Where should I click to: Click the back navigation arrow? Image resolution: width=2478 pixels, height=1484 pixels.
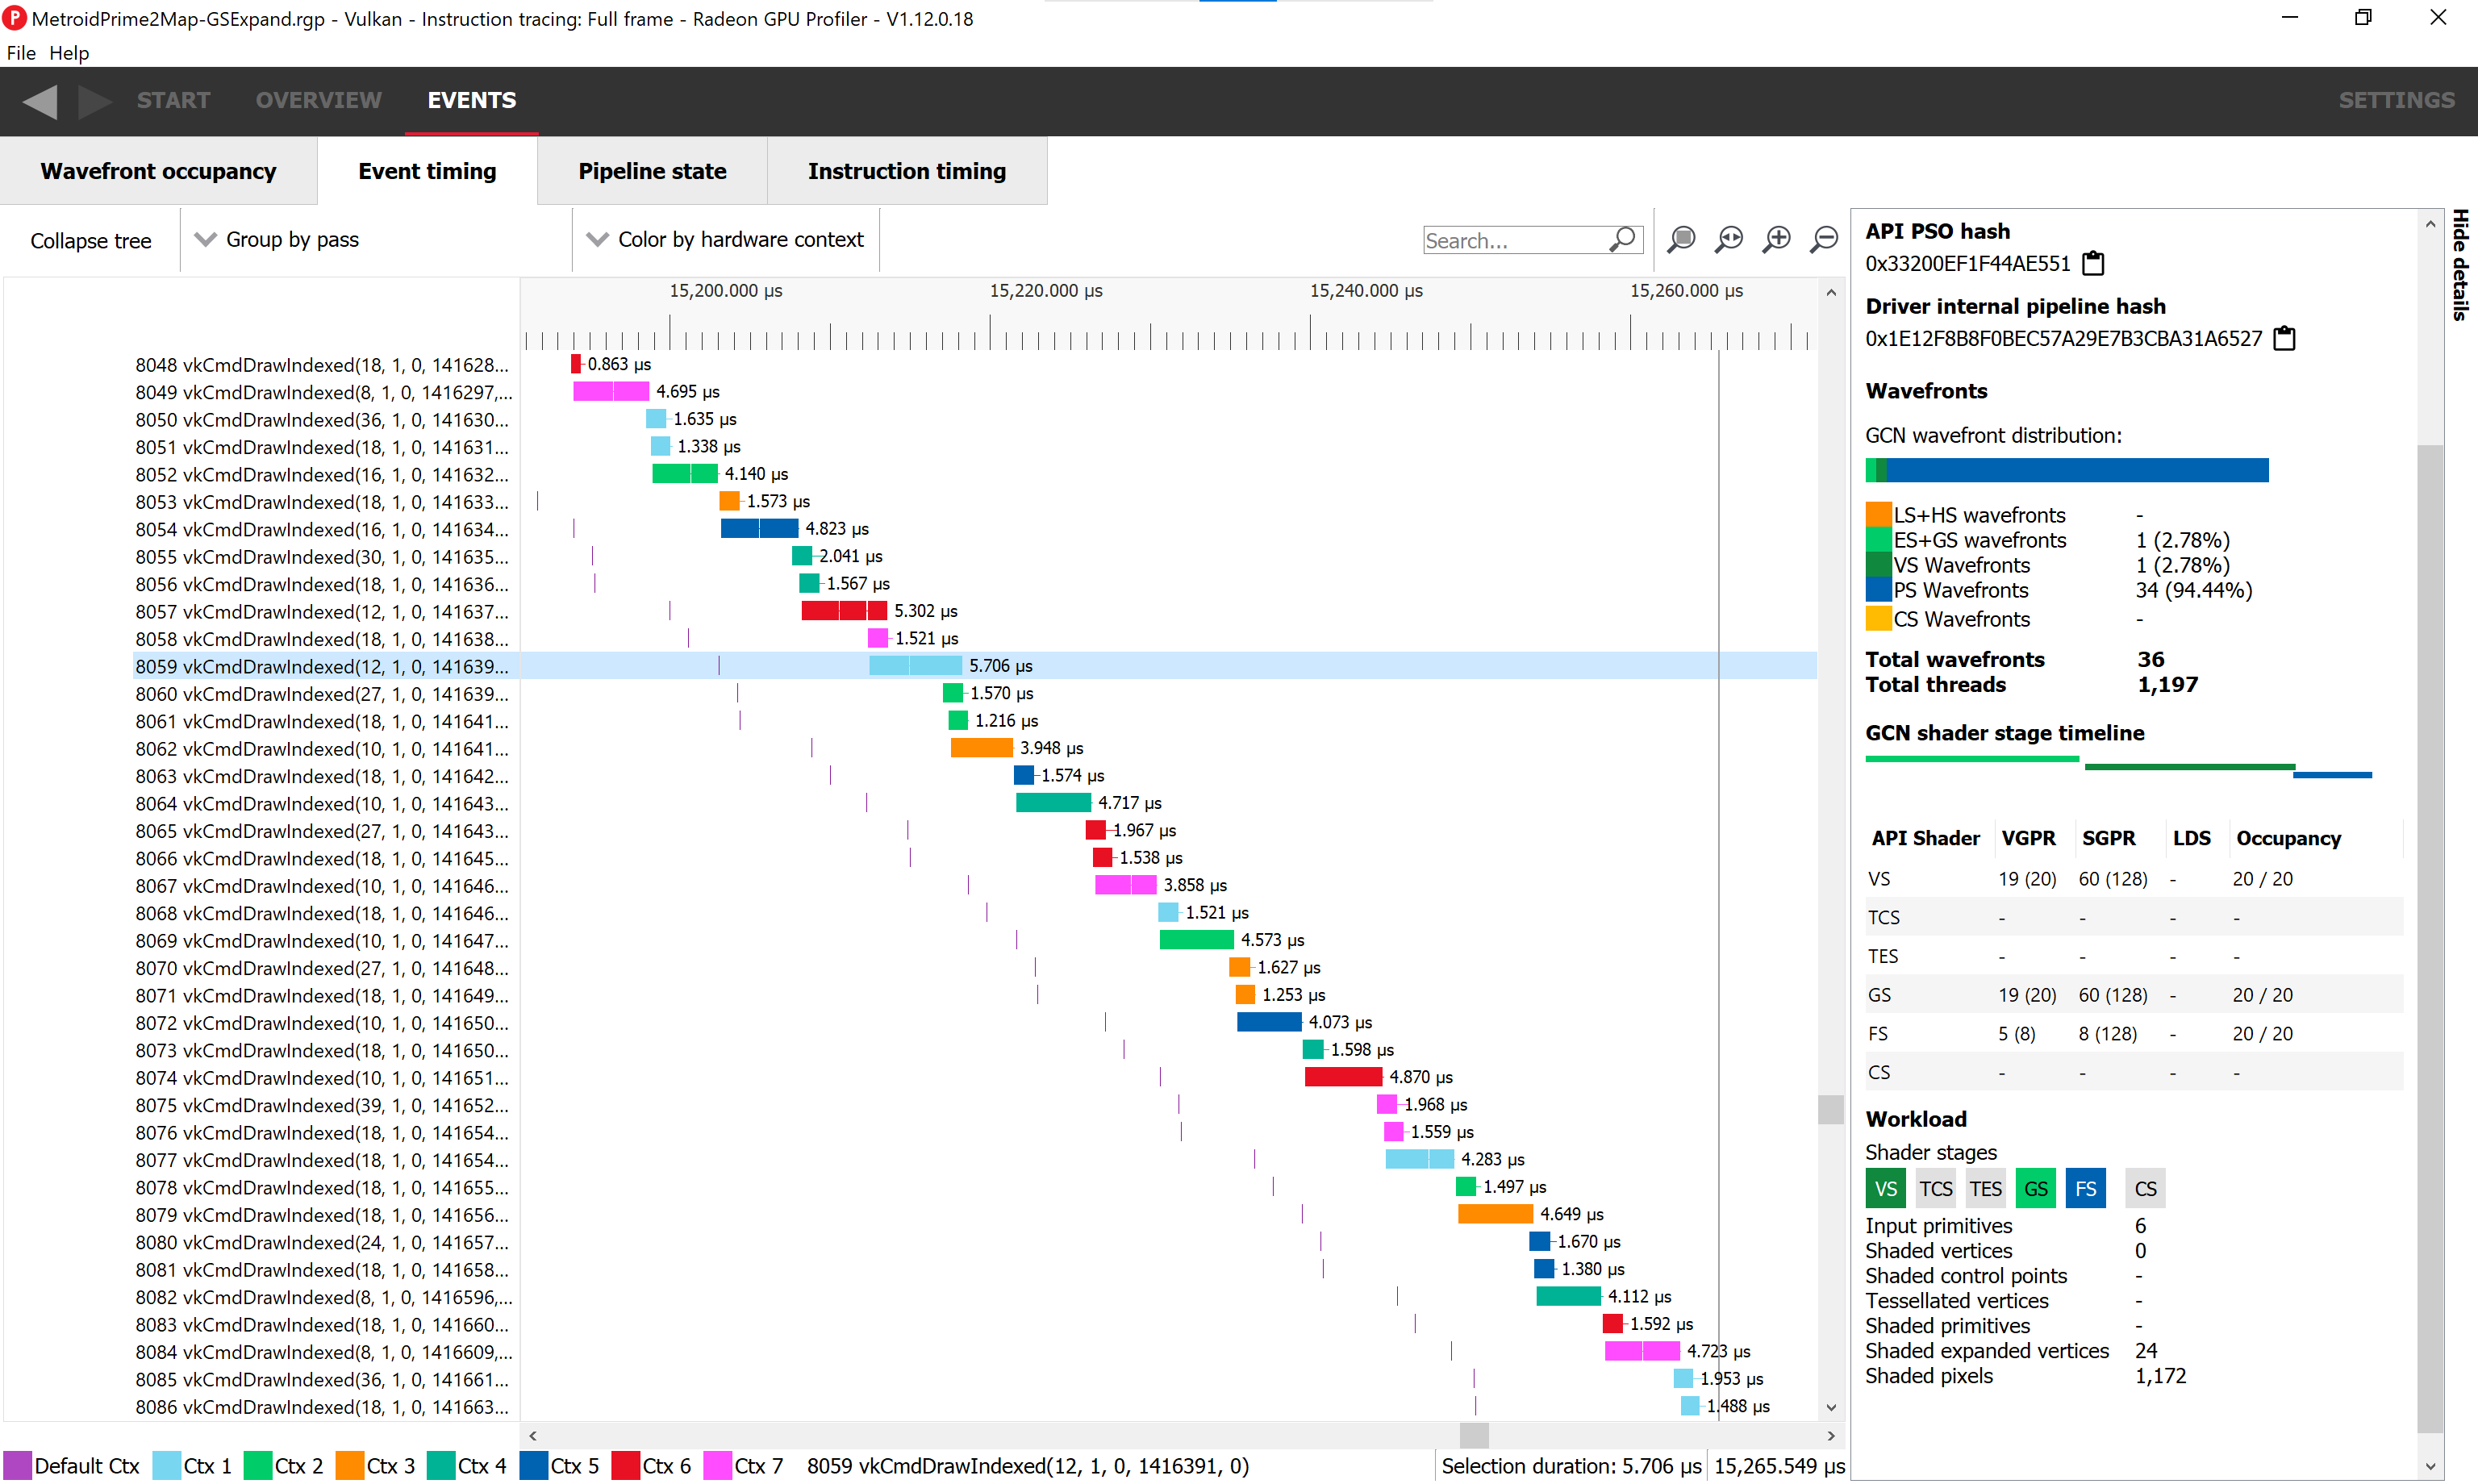[x=40, y=101]
